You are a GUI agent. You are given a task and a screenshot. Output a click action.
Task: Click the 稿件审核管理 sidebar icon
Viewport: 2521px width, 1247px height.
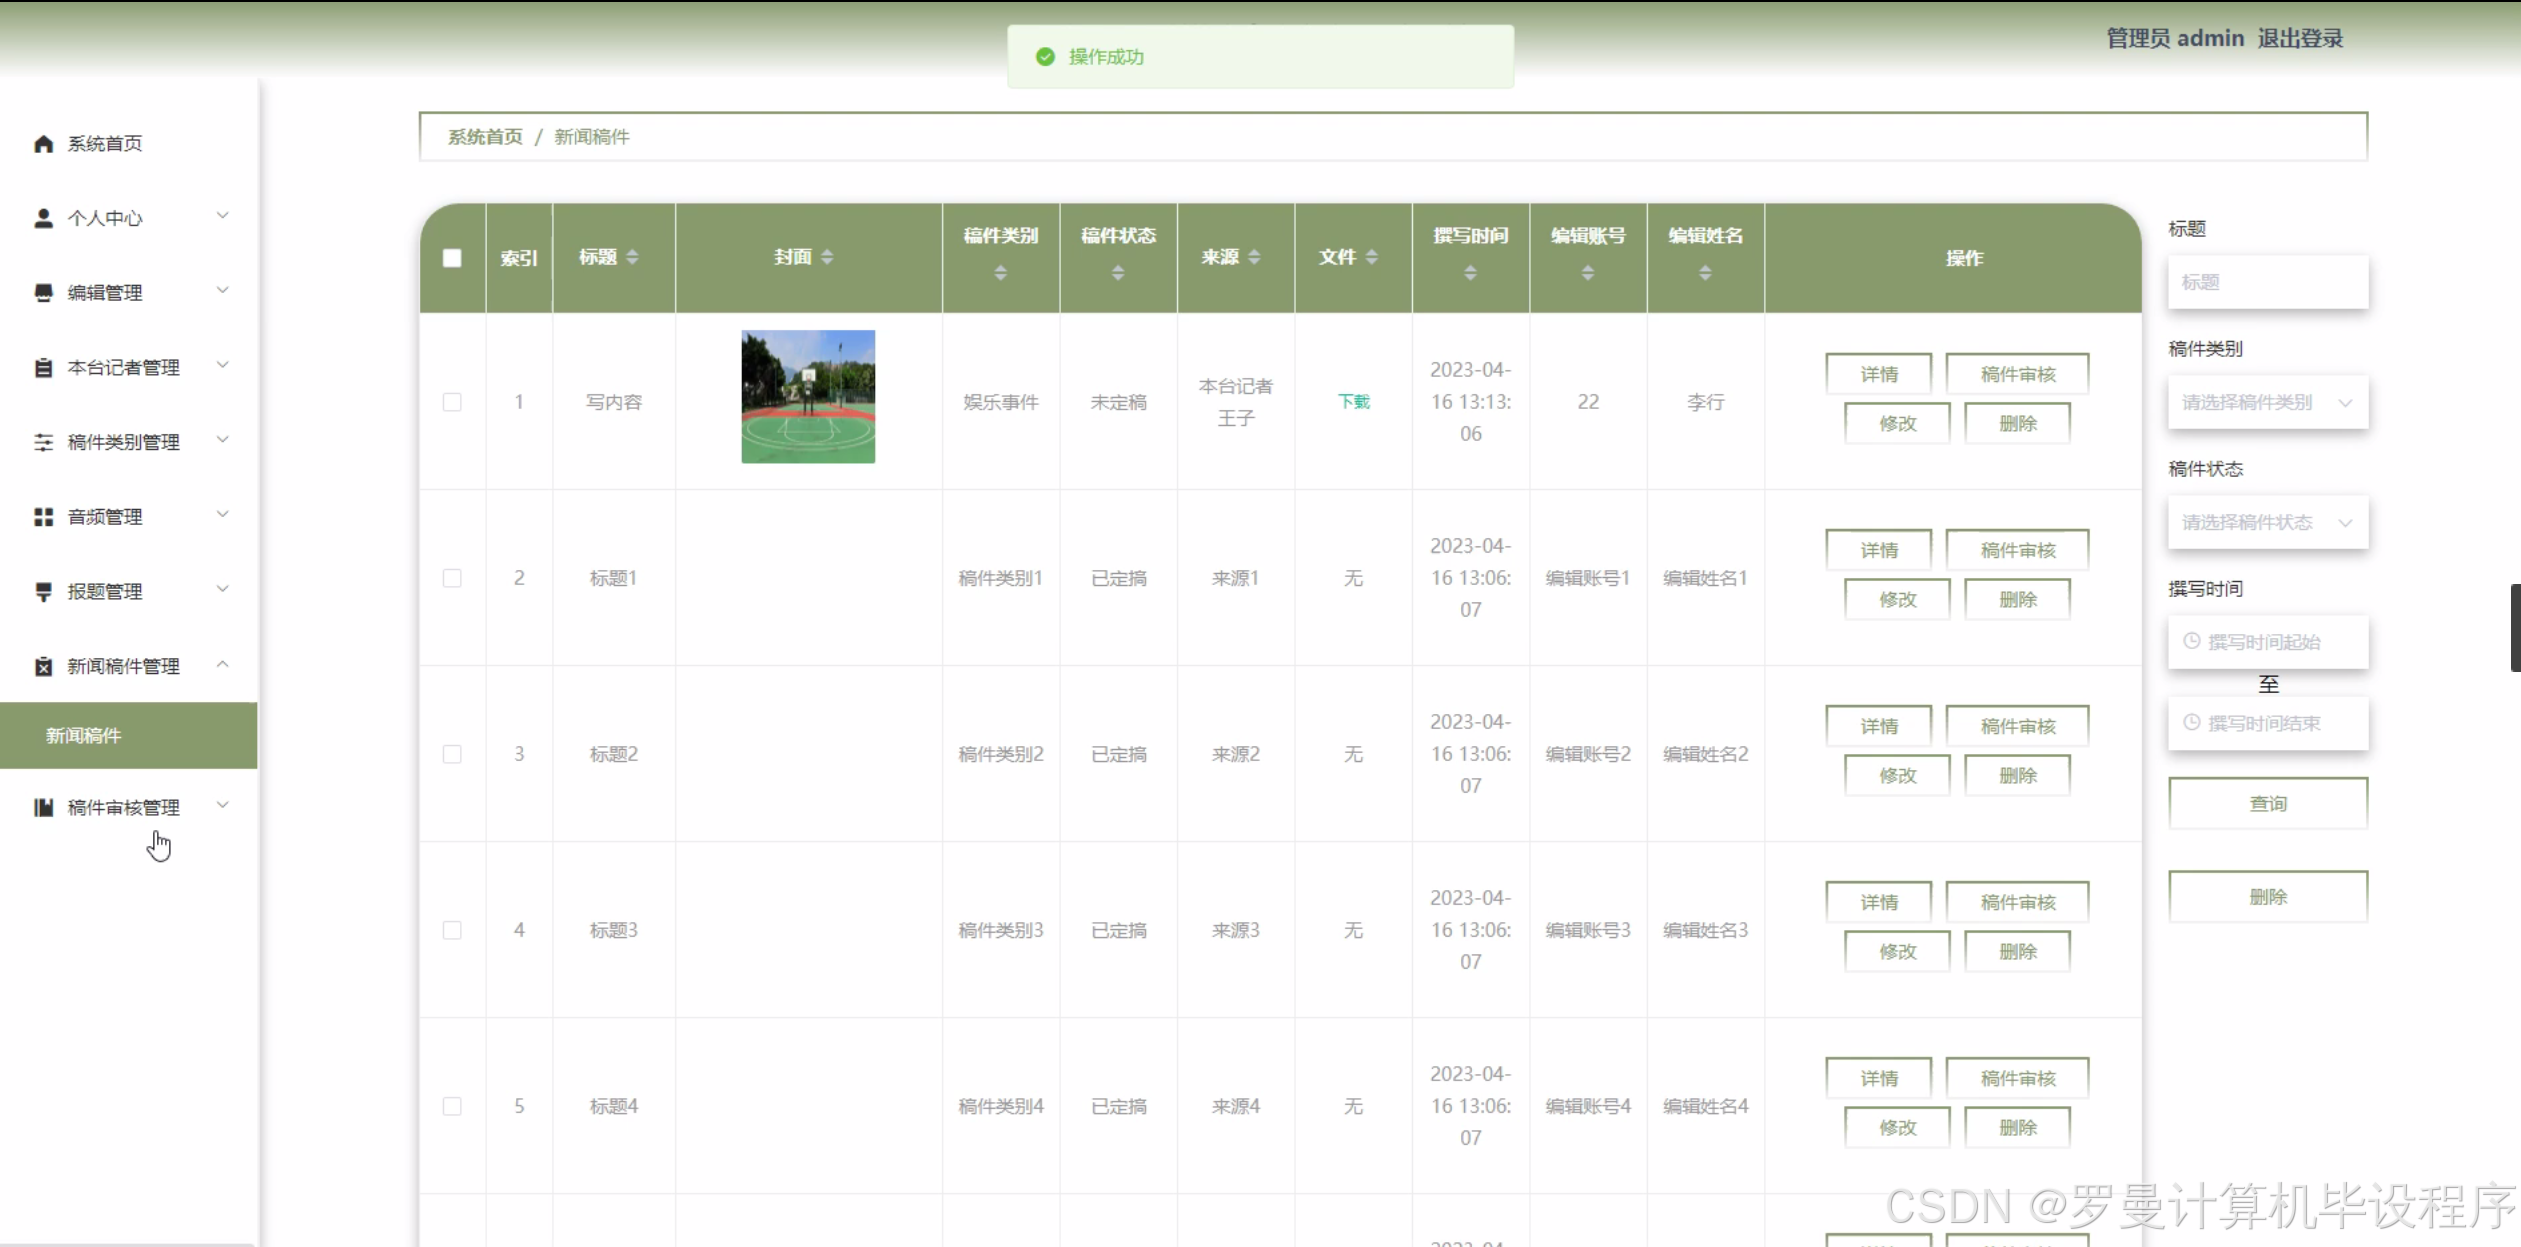(x=43, y=807)
